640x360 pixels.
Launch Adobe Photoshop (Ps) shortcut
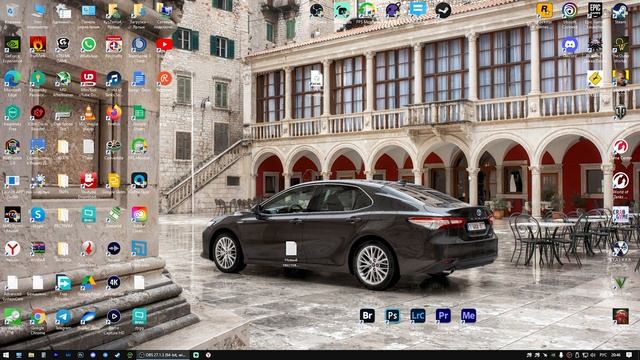[x=392, y=316]
